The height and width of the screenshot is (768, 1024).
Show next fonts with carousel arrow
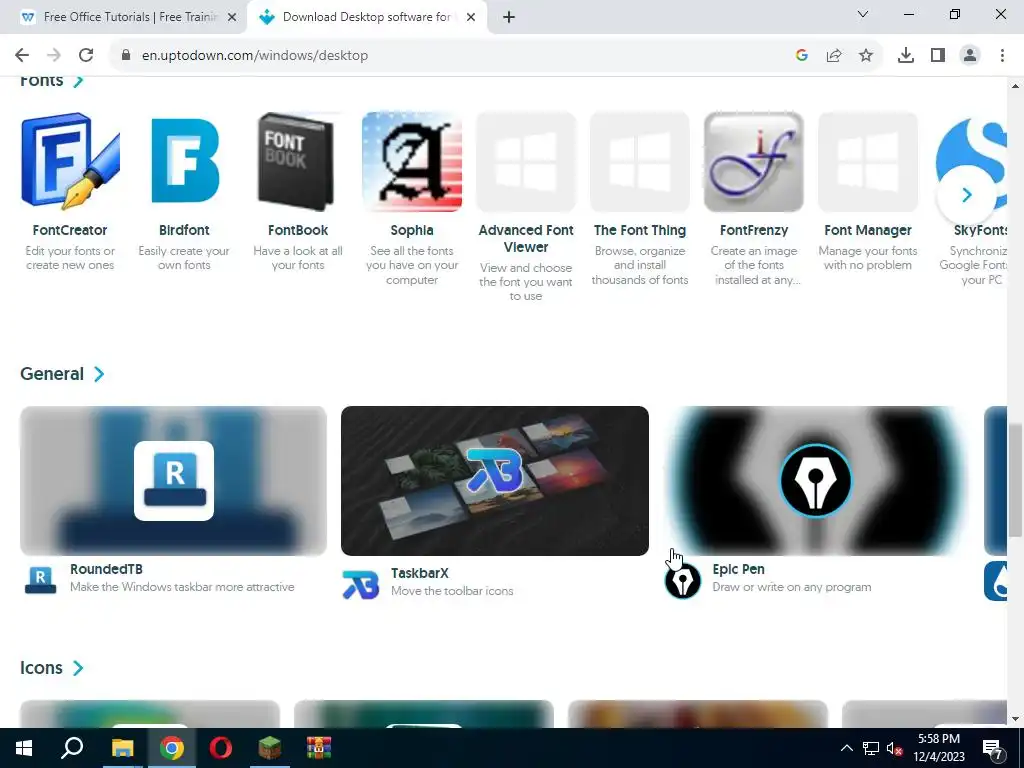pos(967,195)
